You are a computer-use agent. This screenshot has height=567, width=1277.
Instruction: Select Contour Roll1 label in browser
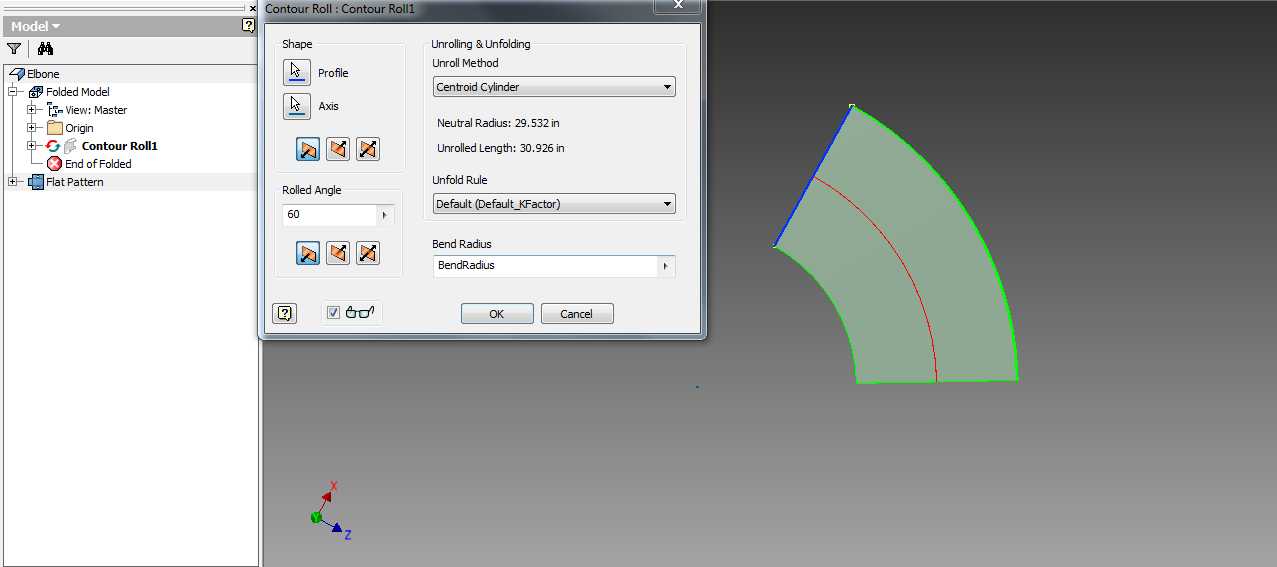(120, 146)
